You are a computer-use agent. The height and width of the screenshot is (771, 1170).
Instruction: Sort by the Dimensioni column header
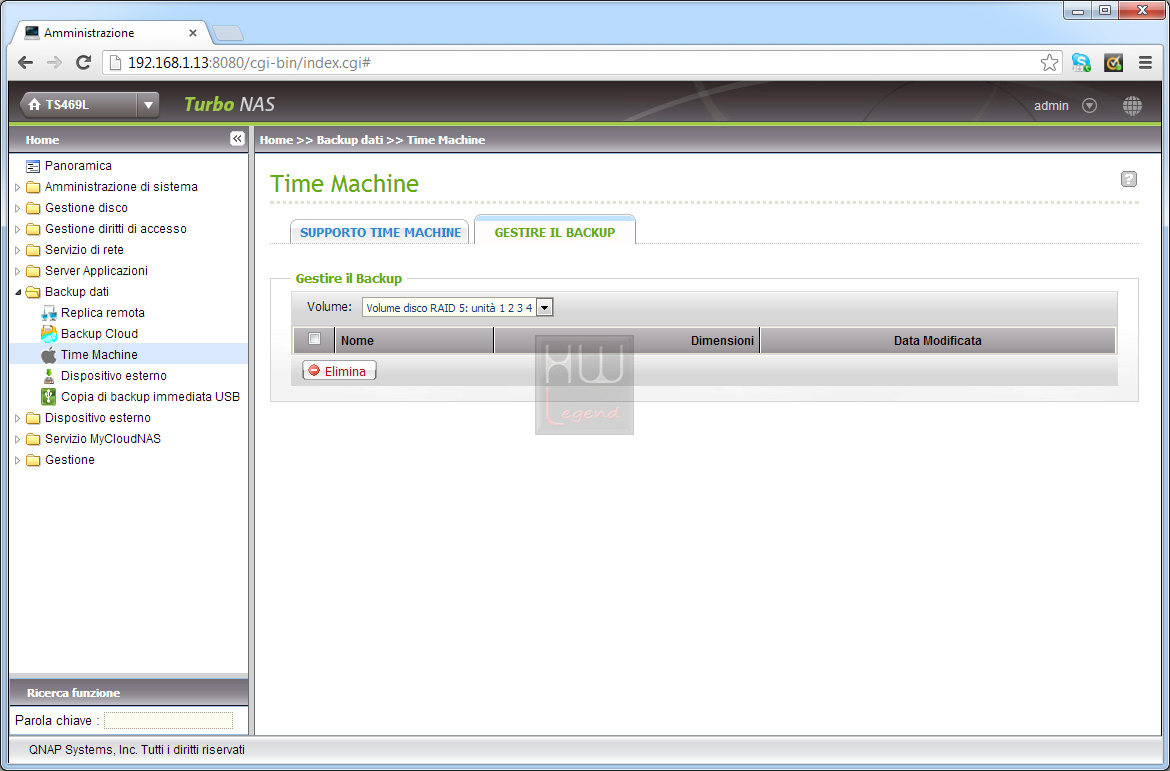tap(627, 340)
